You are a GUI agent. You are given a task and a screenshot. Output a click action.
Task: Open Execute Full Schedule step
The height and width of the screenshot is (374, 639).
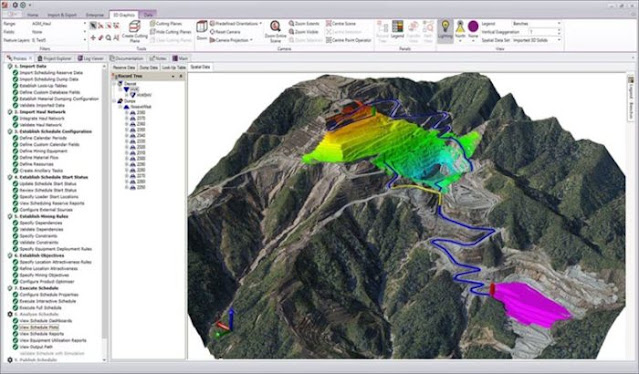(x=40, y=308)
